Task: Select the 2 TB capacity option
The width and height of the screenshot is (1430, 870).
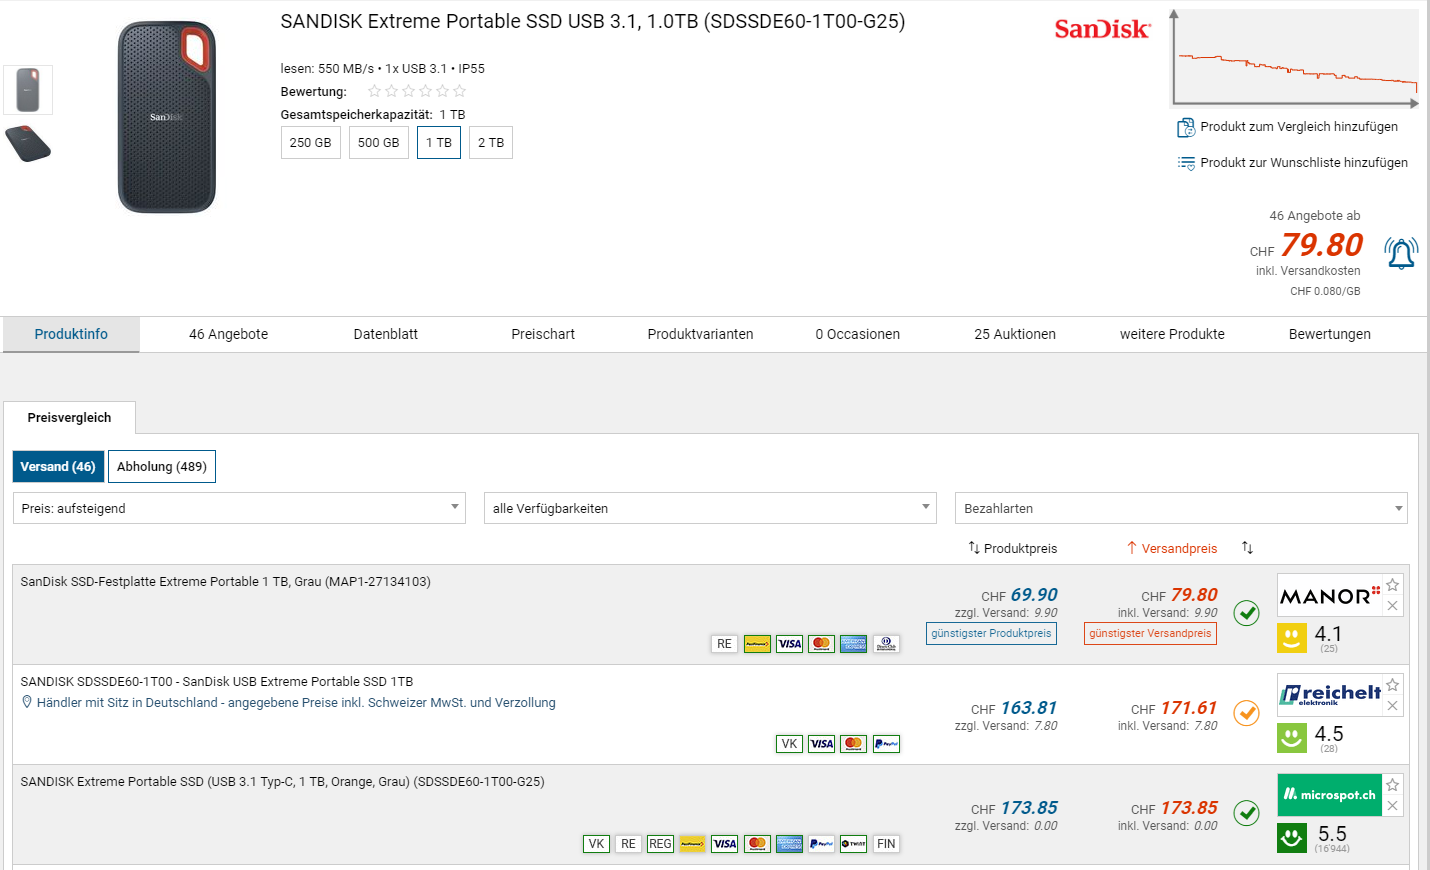Action: pos(491,143)
